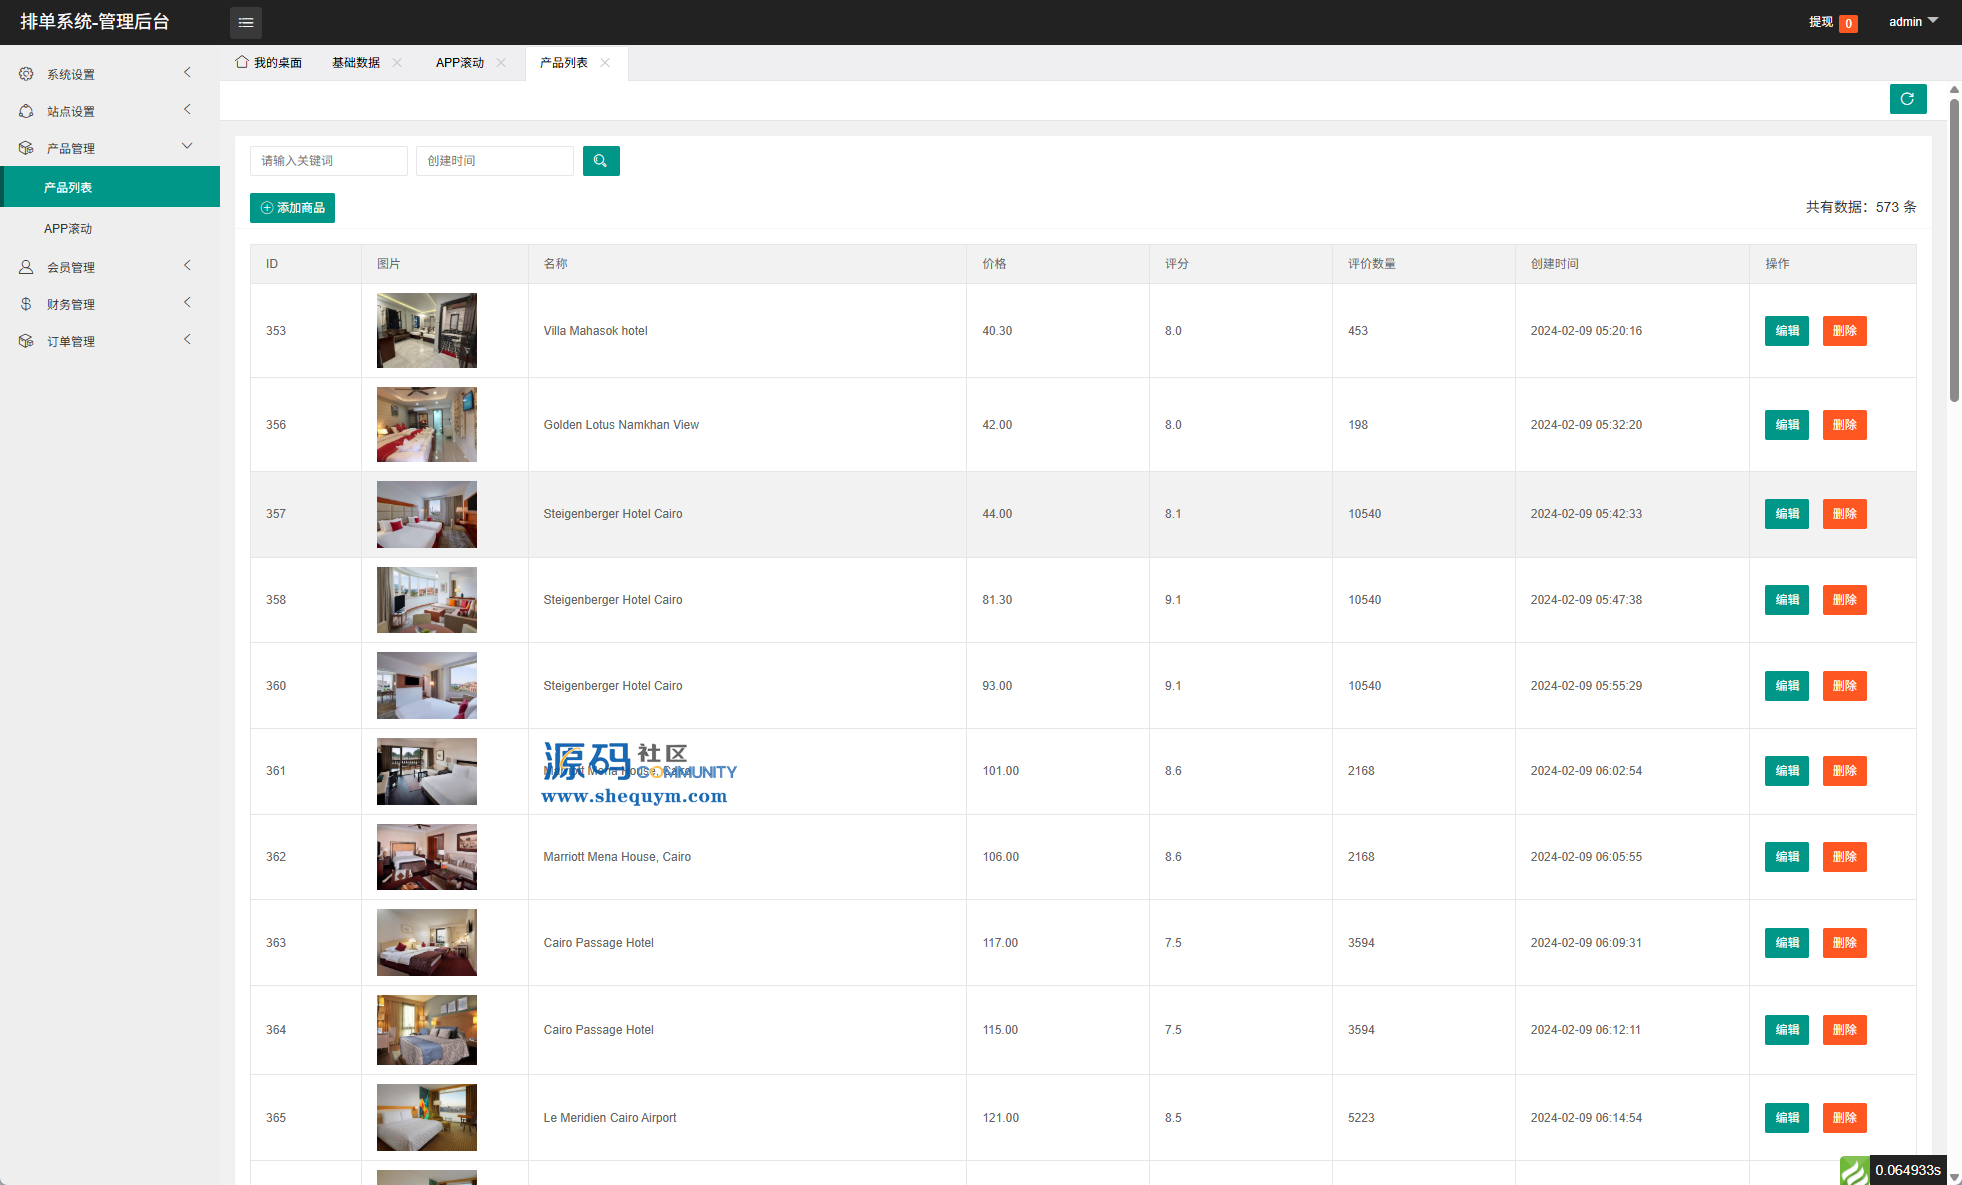The height and width of the screenshot is (1185, 1962).
Task: Click the green refresh icon button
Action: click(x=1907, y=99)
